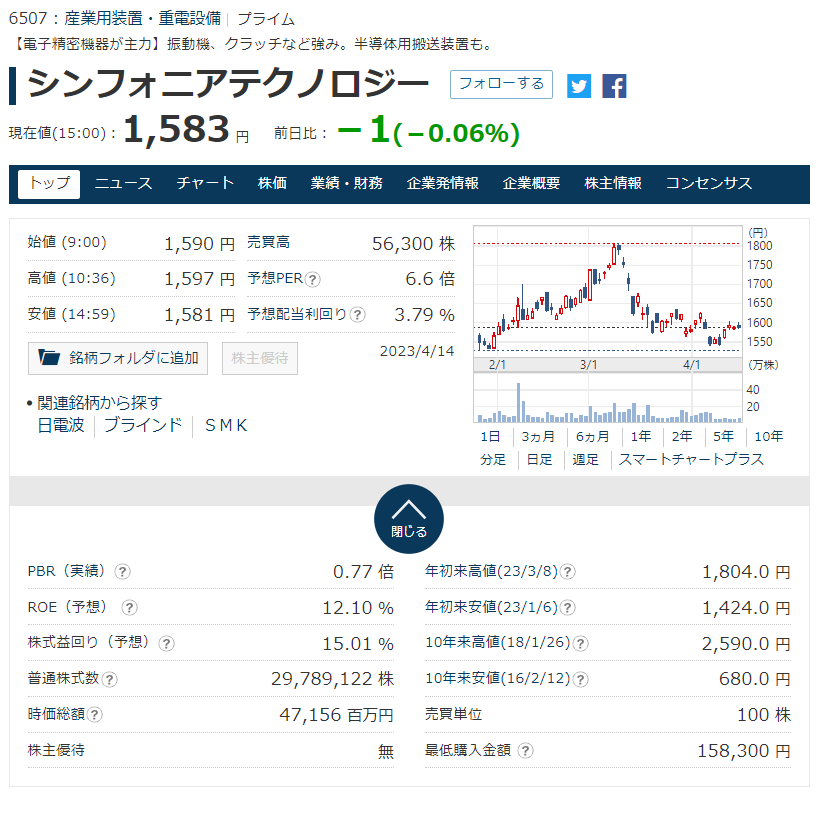Viewport: 819px width, 834px height.
Task: Set chart range to 6ヵ月
Action: coord(593,437)
